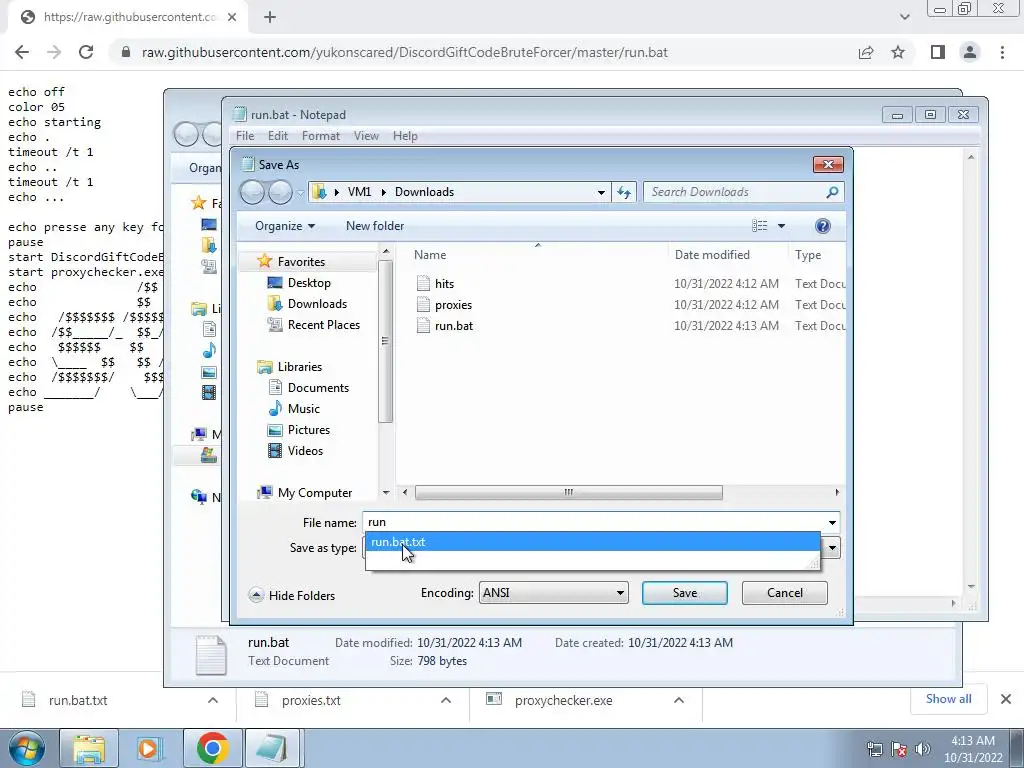Click the Save button

pos(684,593)
